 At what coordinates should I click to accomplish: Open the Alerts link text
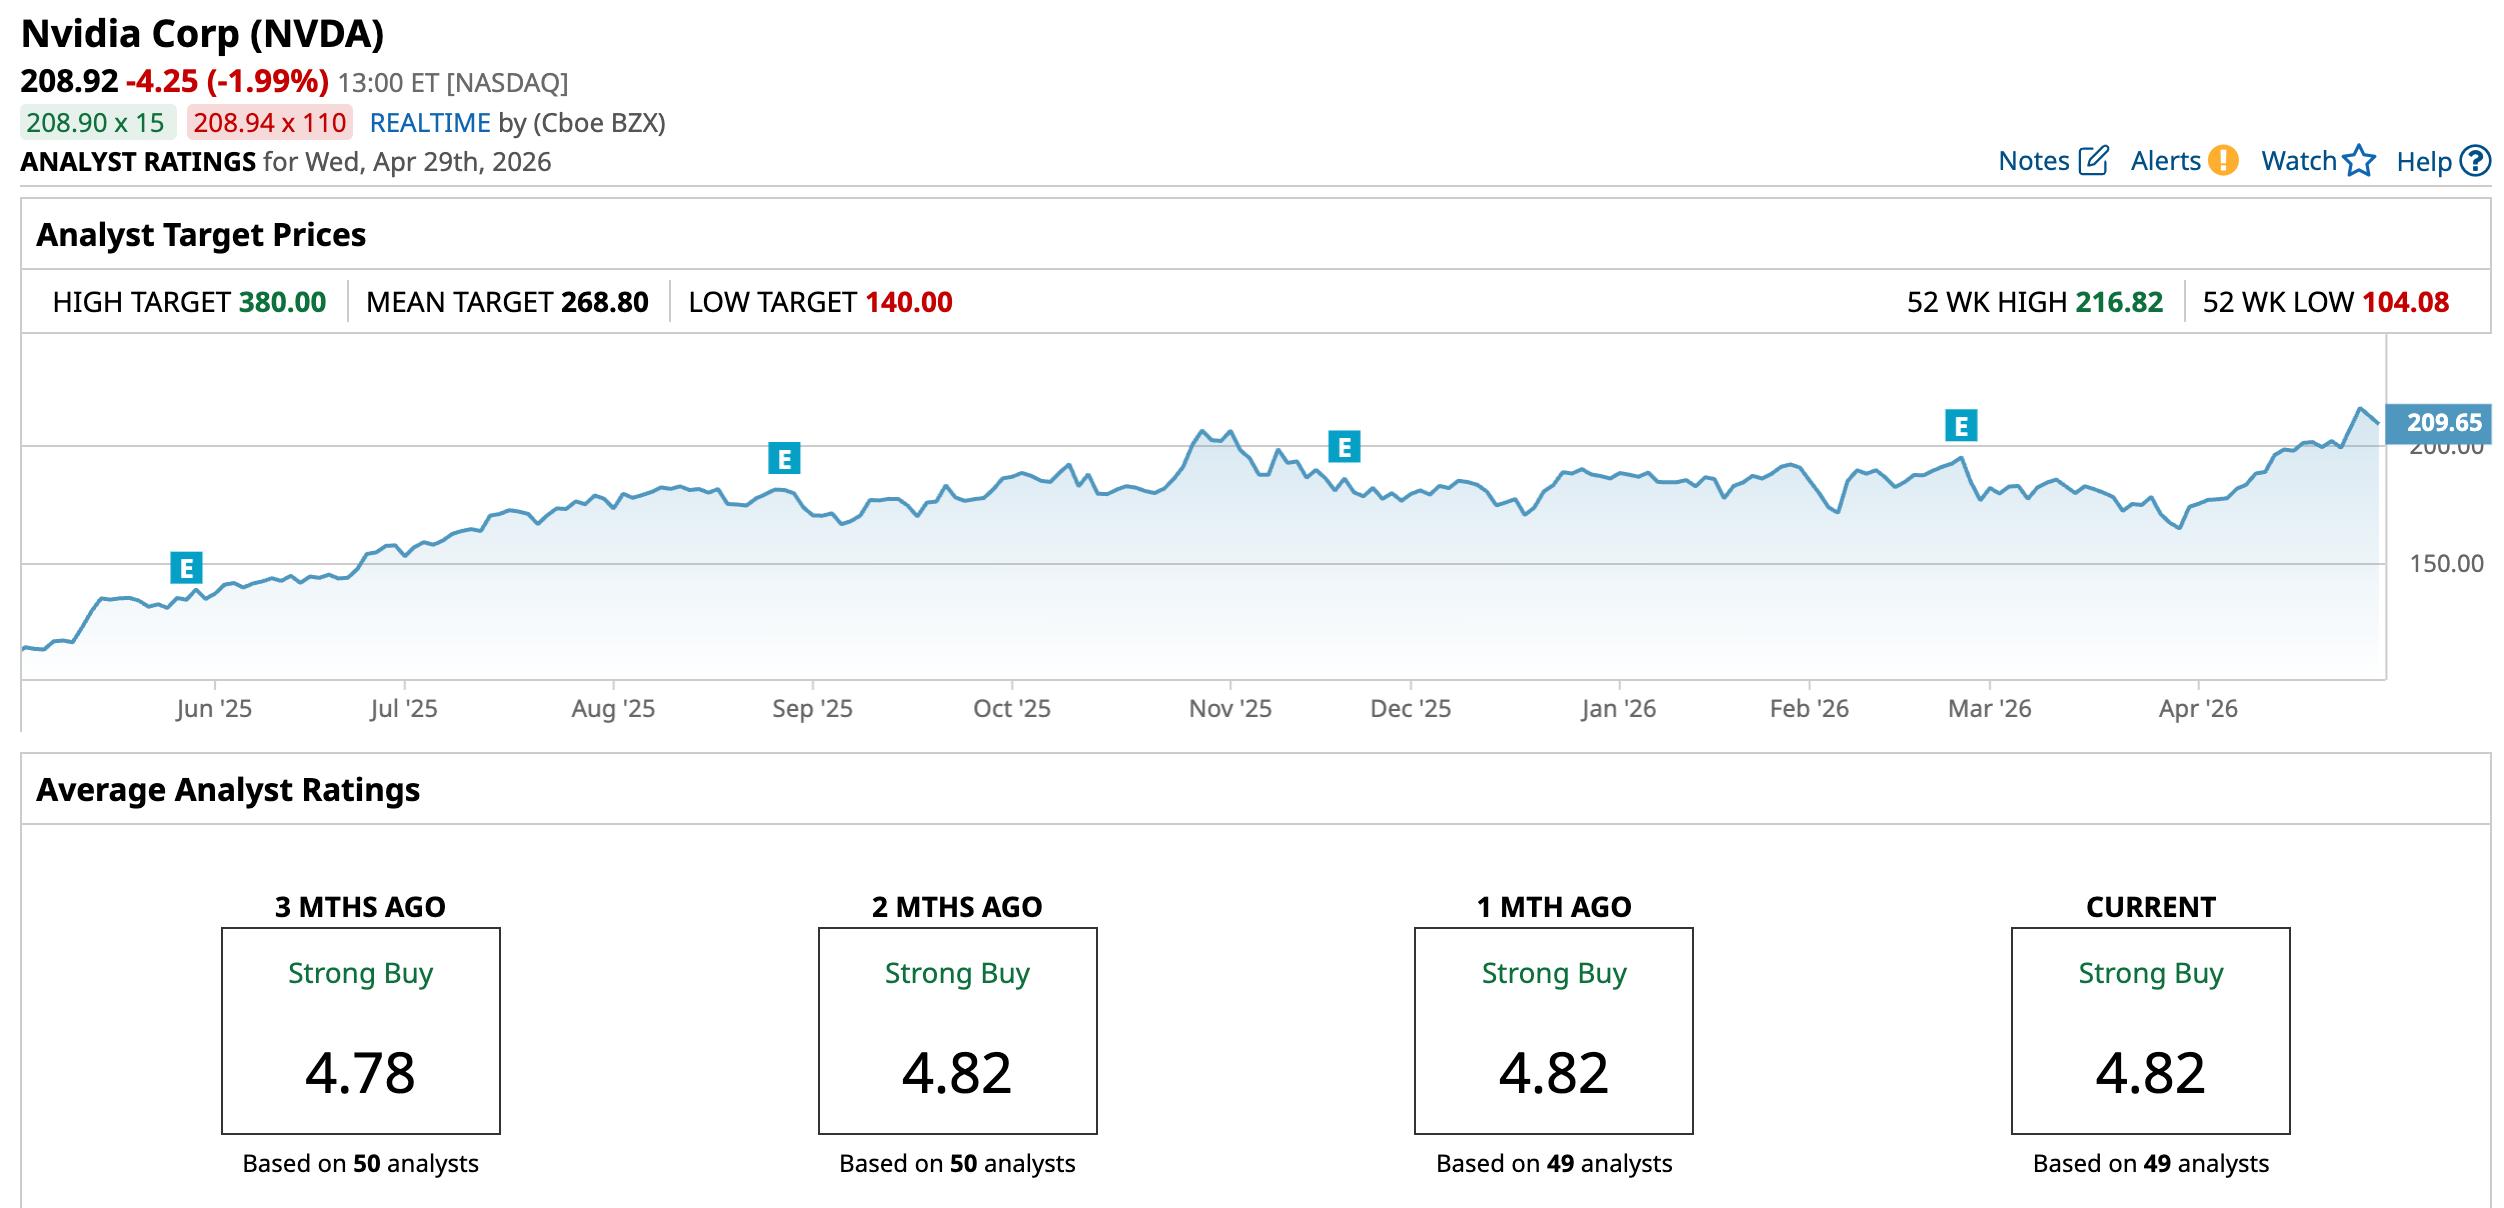point(2165,161)
